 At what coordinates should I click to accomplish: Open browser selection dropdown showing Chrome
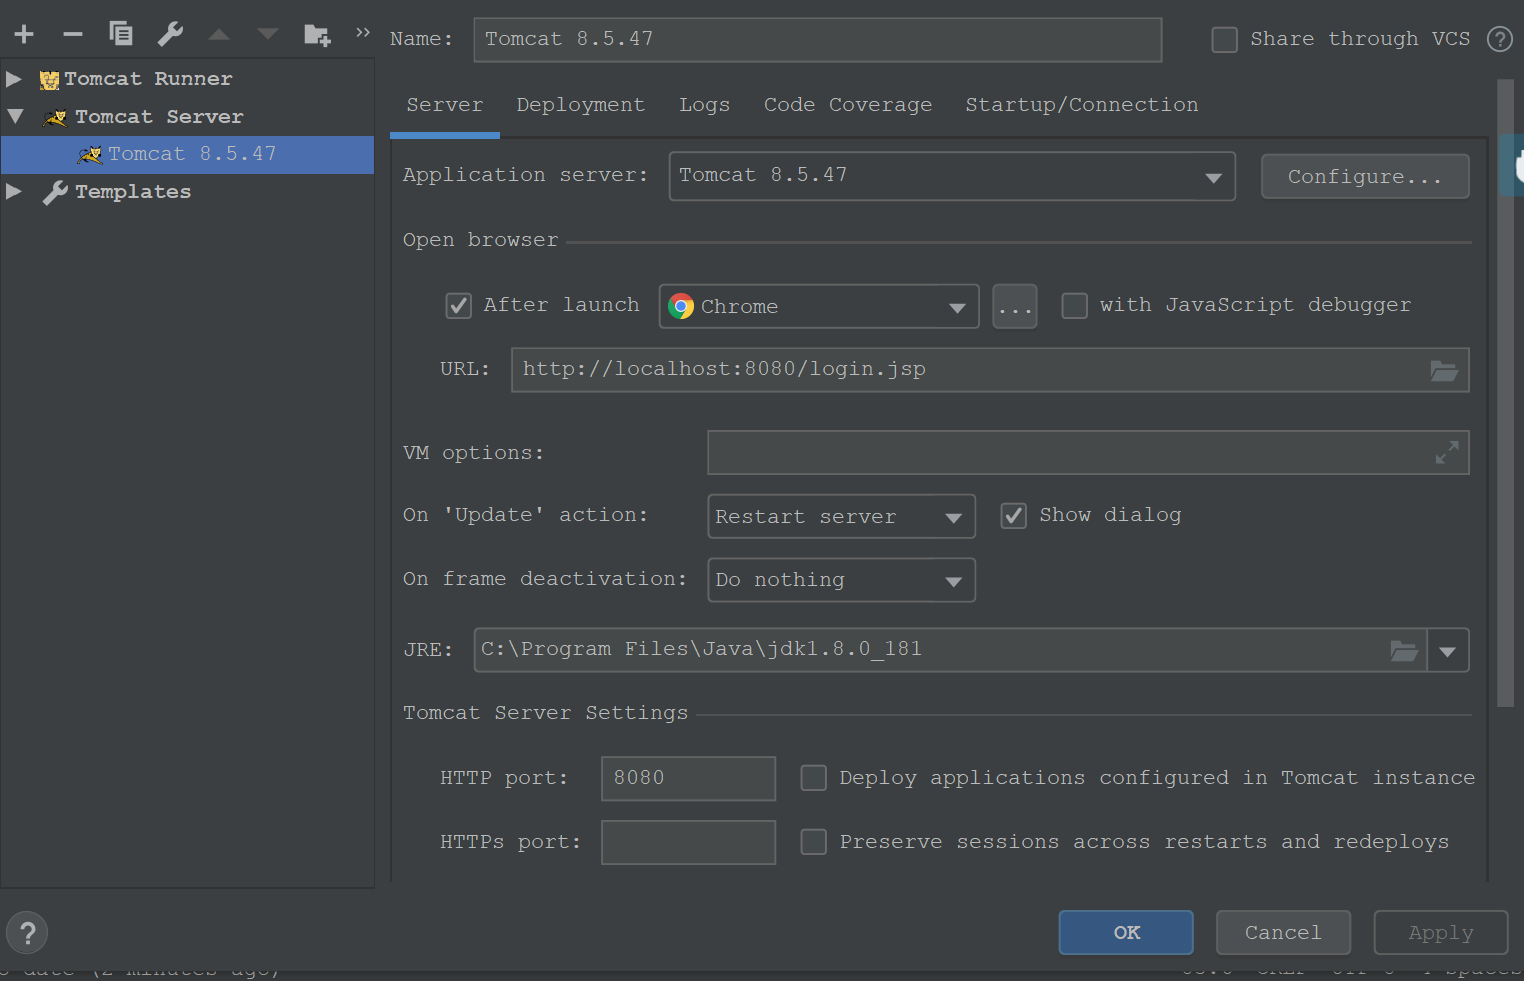[819, 306]
